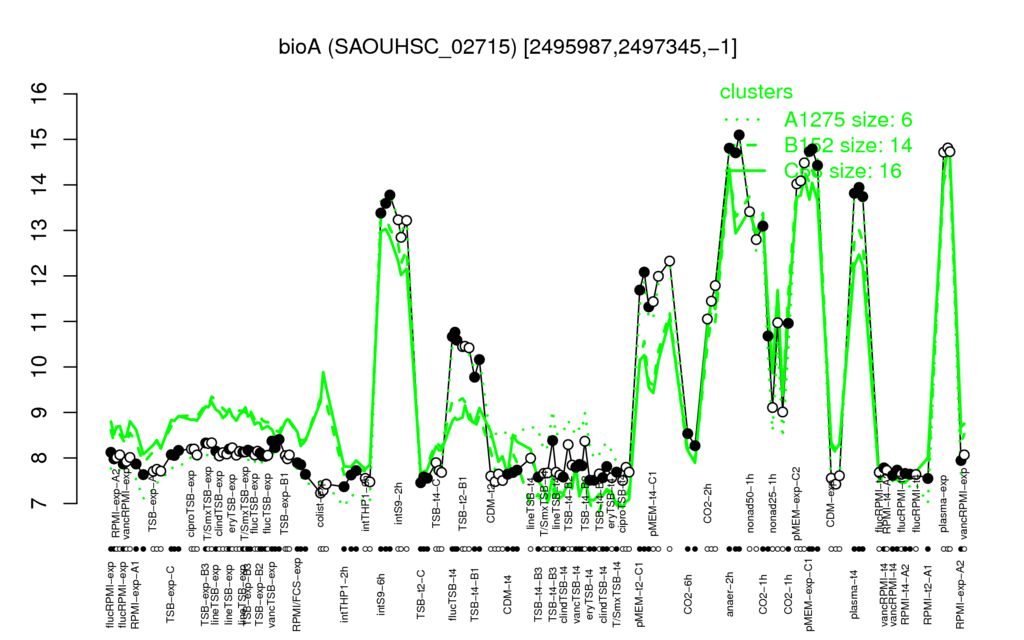Click x-axis label 'pMEM-t2-C1'

[639, 594]
